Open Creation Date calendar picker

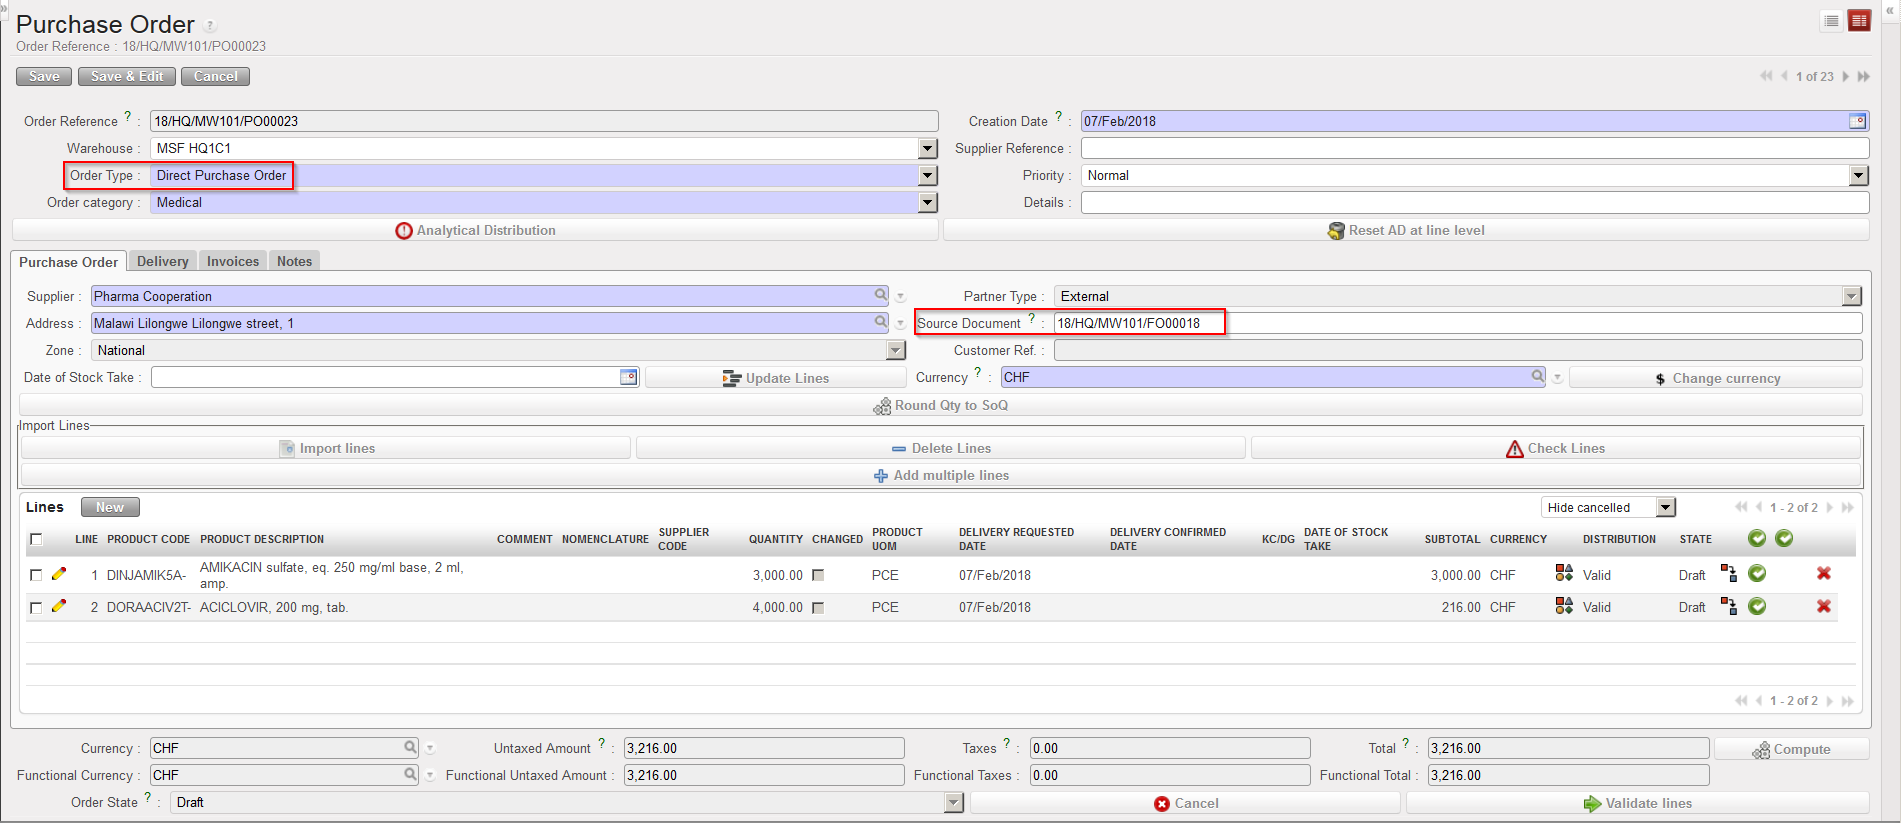point(1857,121)
